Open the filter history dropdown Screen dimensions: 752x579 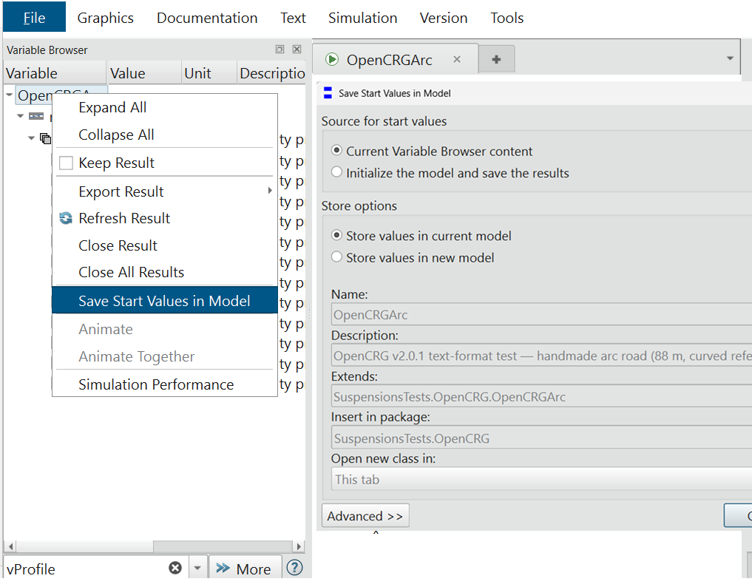click(197, 568)
